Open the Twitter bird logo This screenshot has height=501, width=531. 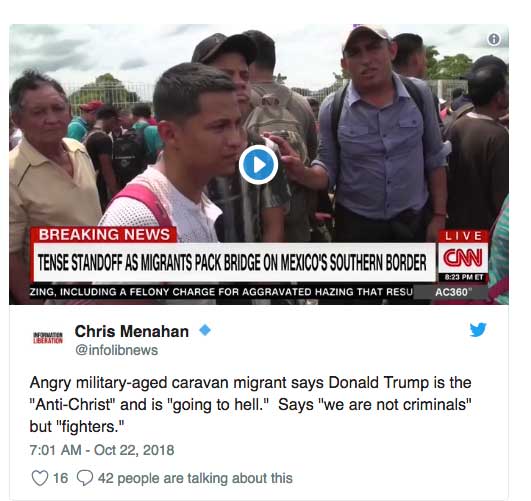coord(478,330)
